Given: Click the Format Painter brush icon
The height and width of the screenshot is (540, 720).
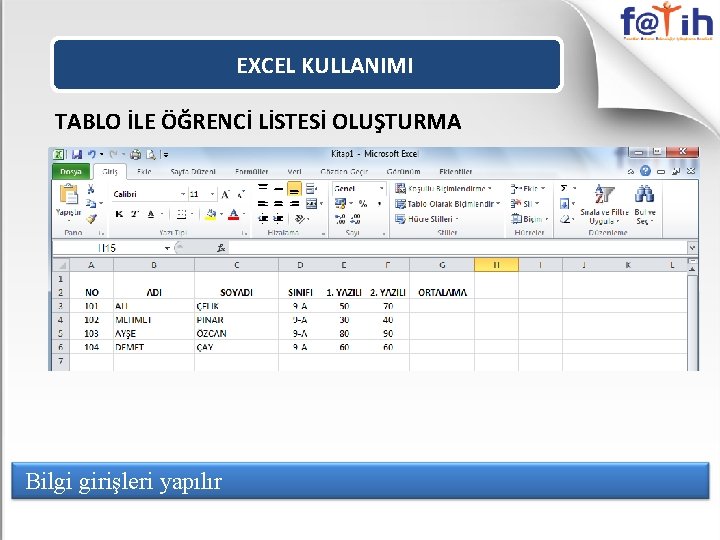Looking at the screenshot, I should [x=91, y=219].
